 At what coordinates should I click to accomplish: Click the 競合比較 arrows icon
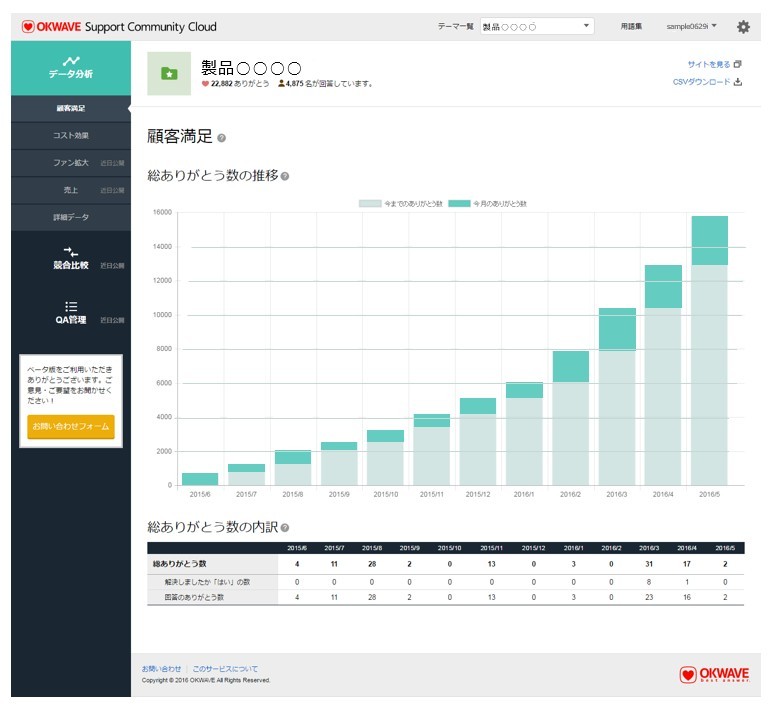click(70, 252)
